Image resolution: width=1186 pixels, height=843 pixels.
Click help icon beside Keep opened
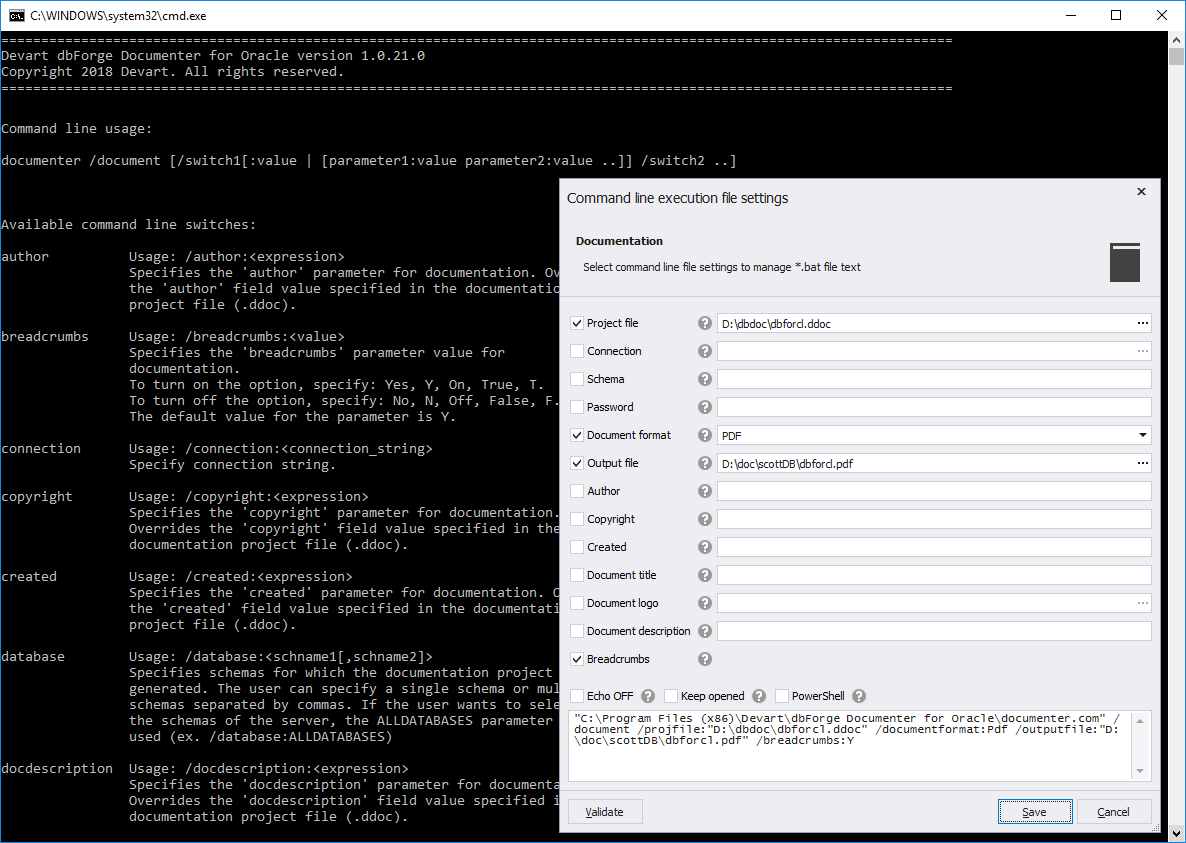coord(759,696)
